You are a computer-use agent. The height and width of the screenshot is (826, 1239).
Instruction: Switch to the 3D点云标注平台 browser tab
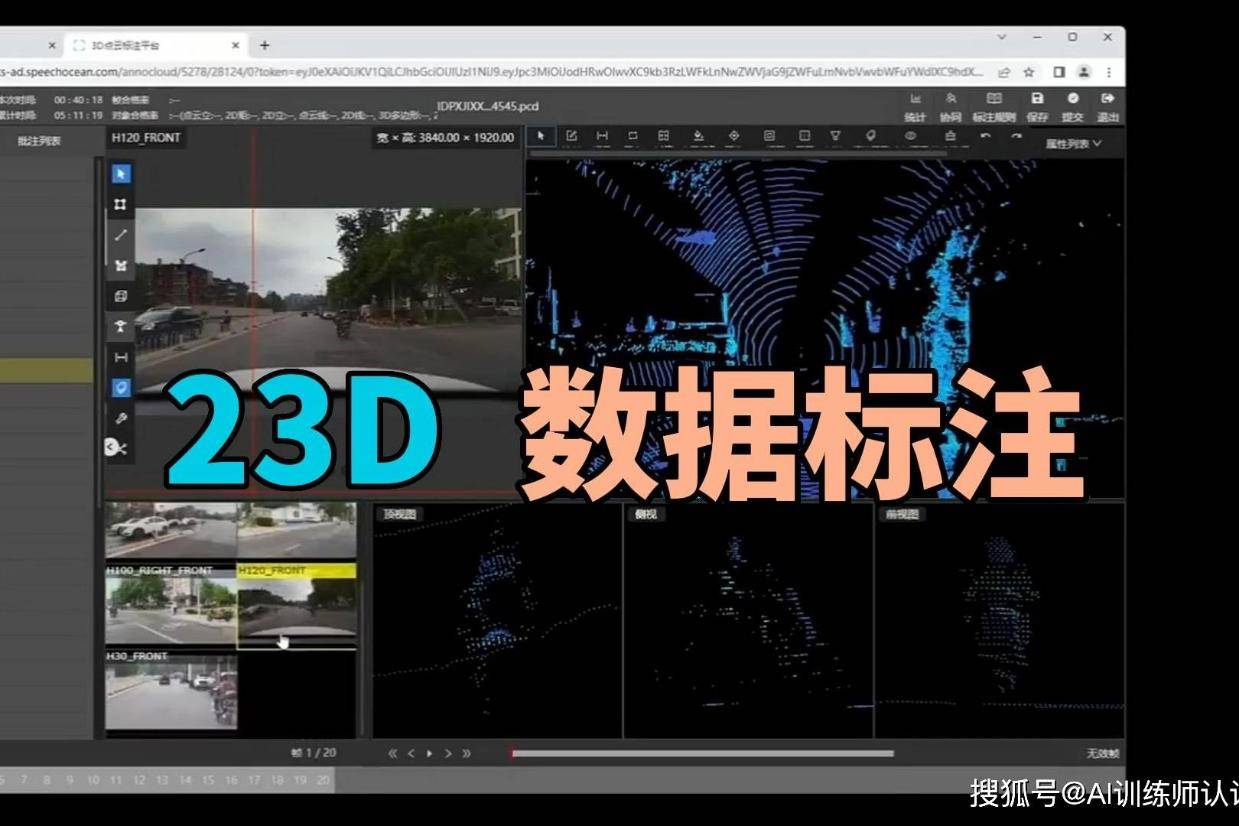pyautogui.click(x=155, y=45)
